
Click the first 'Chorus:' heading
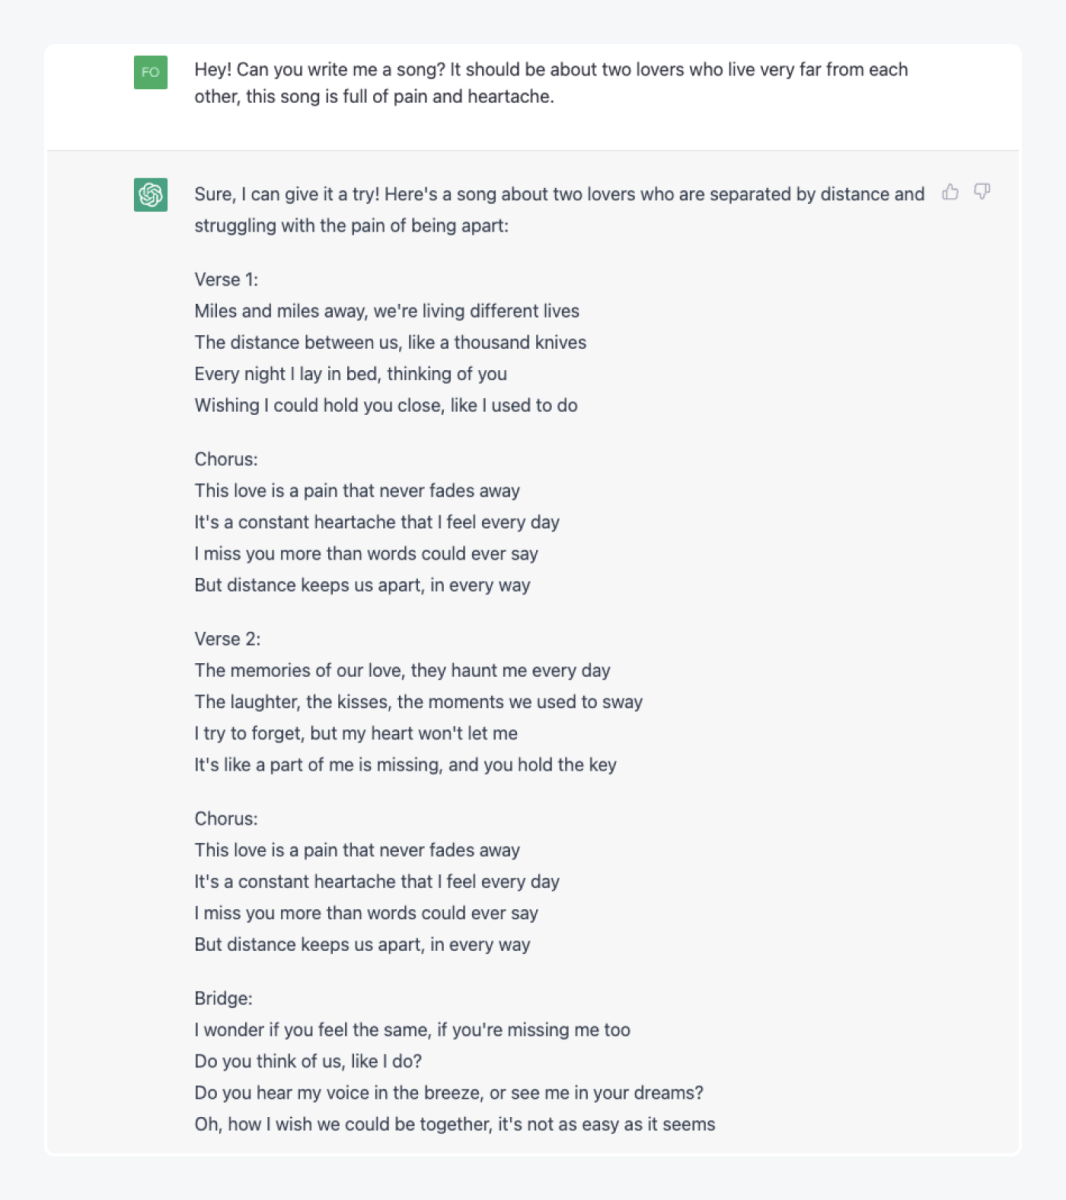click(226, 460)
